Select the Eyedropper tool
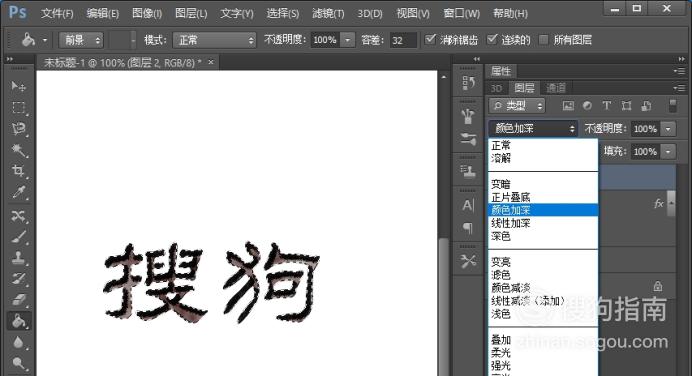The height and width of the screenshot is (376, 692). [18, 192]
